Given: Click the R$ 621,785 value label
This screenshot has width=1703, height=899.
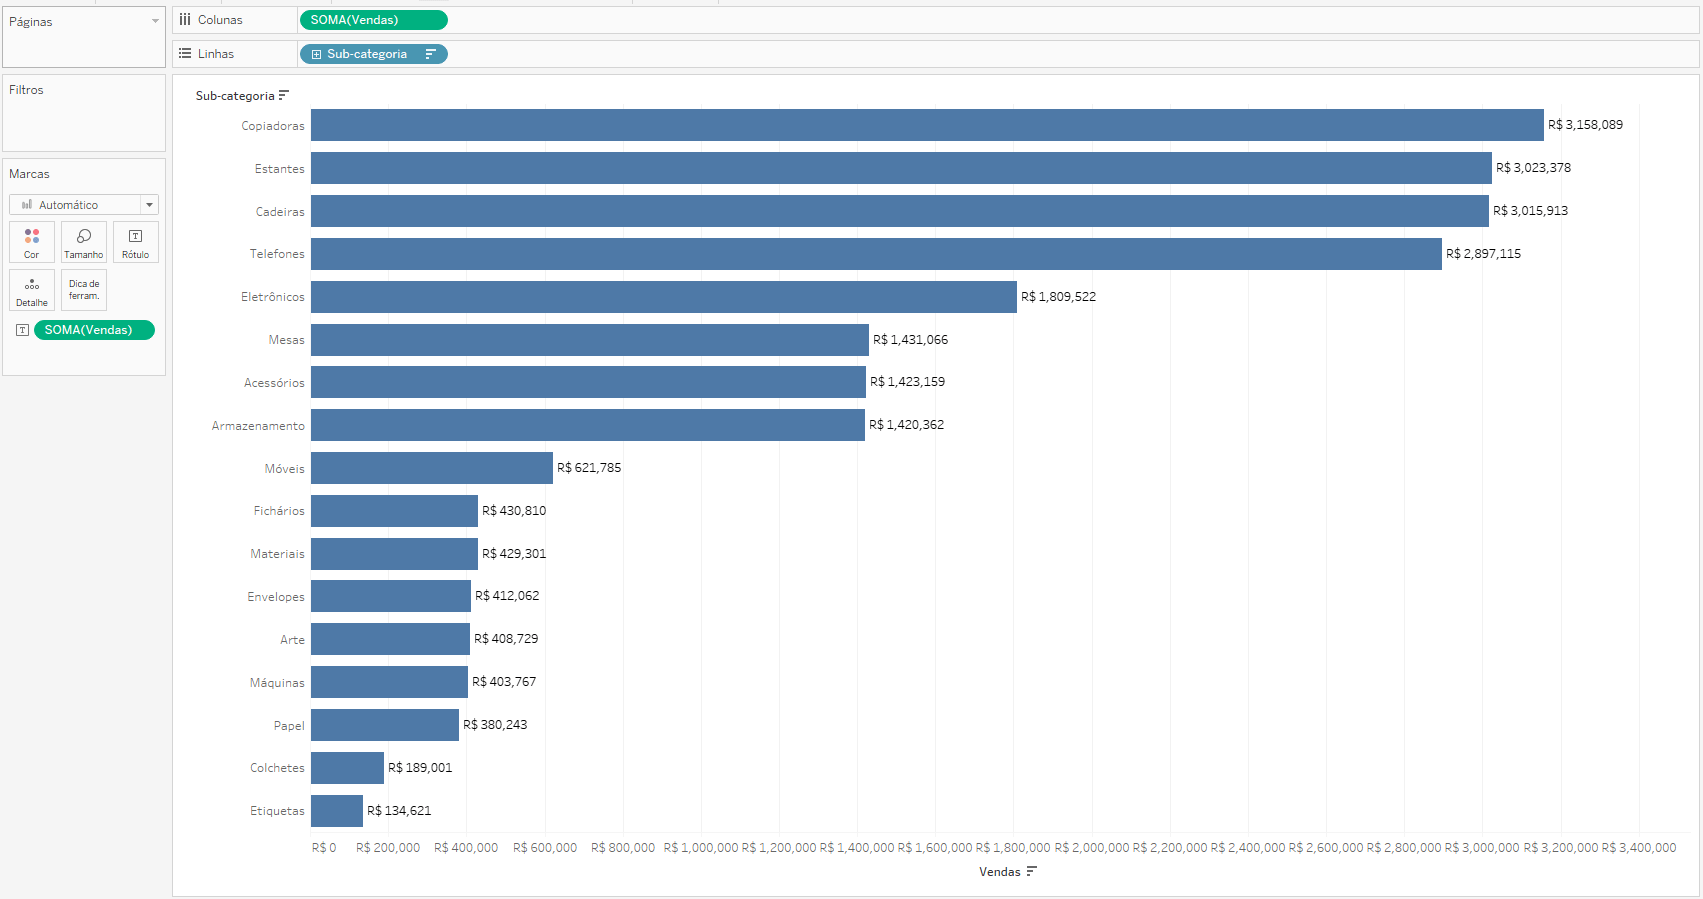Looking at the screenshot, I should coord(589,468).
